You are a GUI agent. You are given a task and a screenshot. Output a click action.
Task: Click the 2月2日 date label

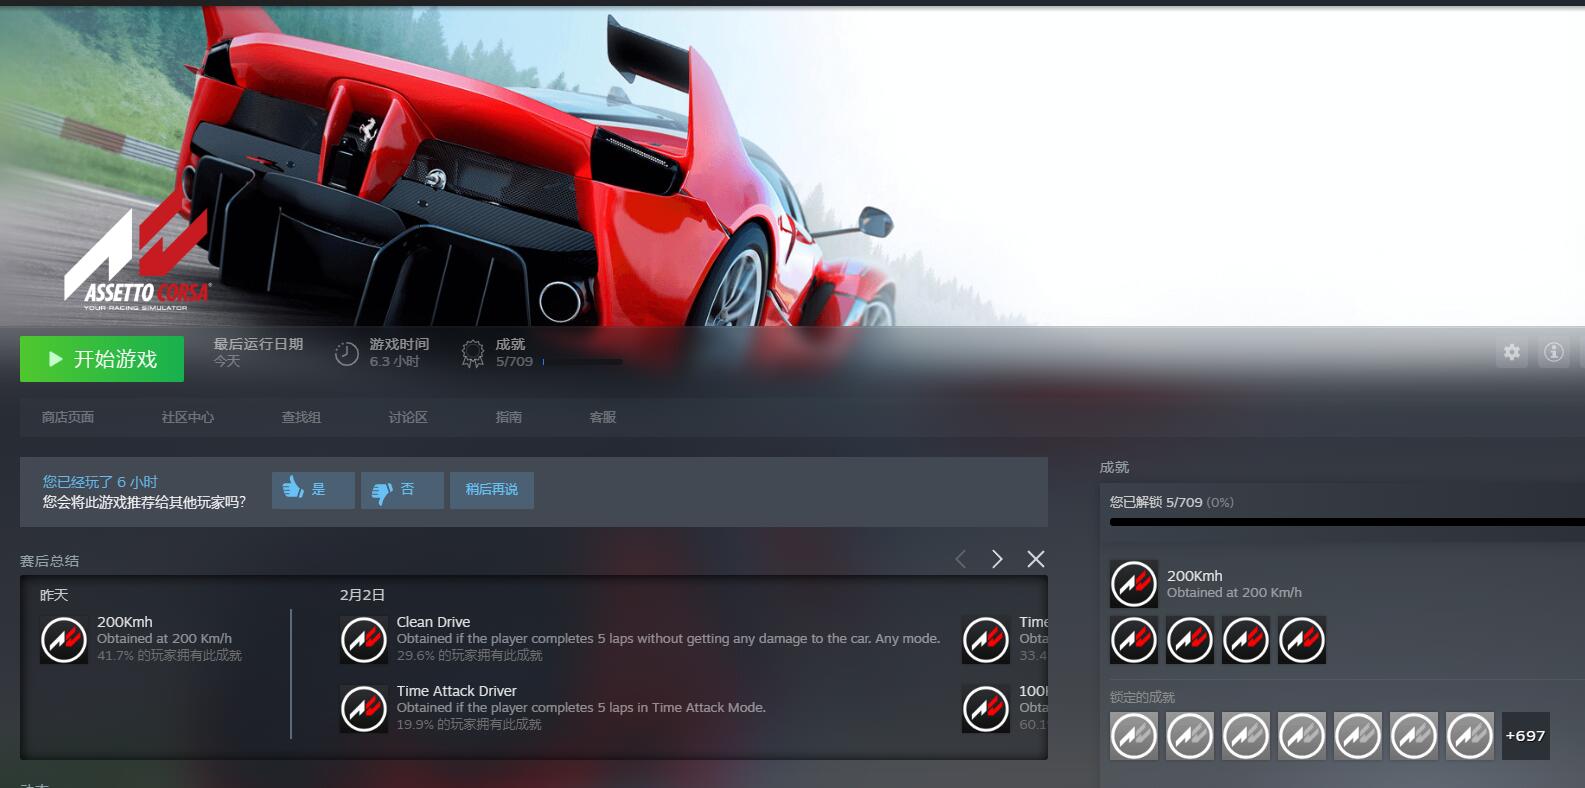point(362,595)
